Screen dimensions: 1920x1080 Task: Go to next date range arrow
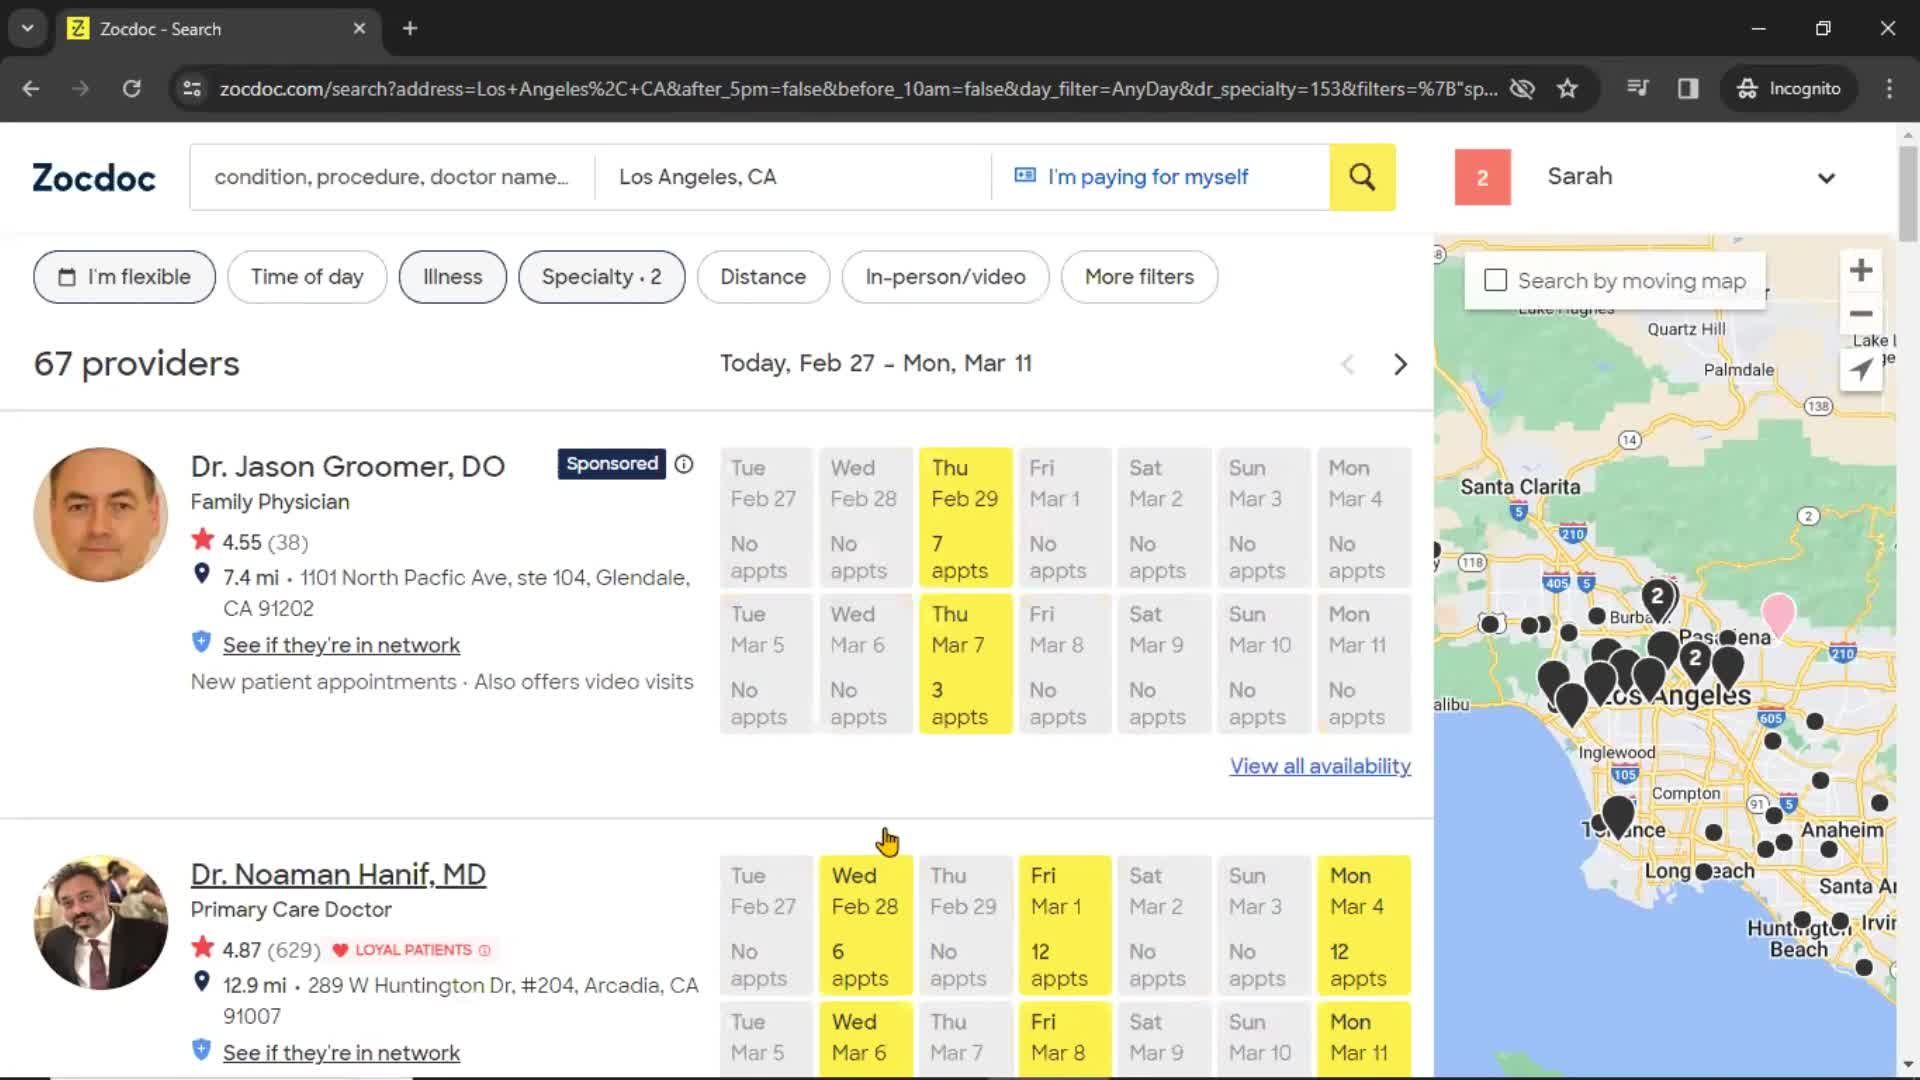pyautogui.click(x=1400, y=364)
